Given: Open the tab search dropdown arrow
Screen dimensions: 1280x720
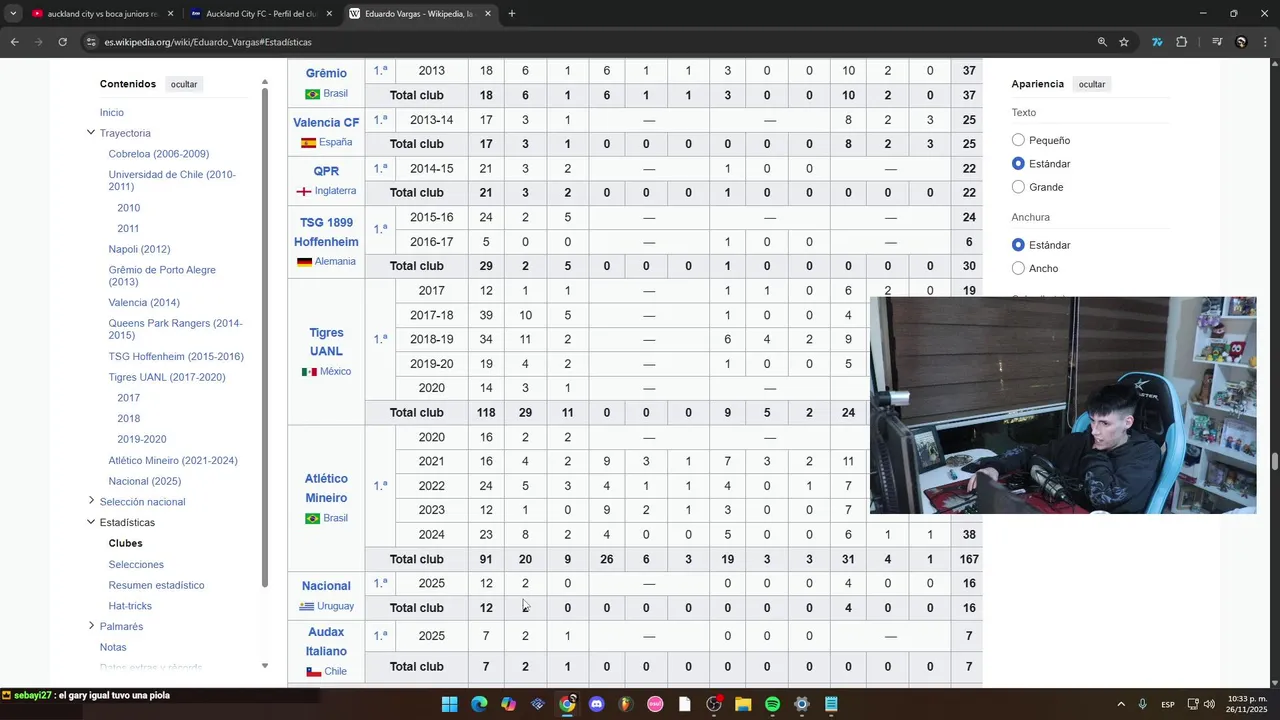Looking at the screenshot, I should (x=12, y=14).
